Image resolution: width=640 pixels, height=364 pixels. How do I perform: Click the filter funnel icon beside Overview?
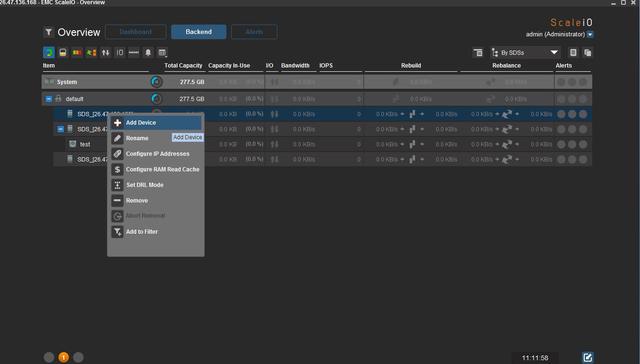point(48,32)
